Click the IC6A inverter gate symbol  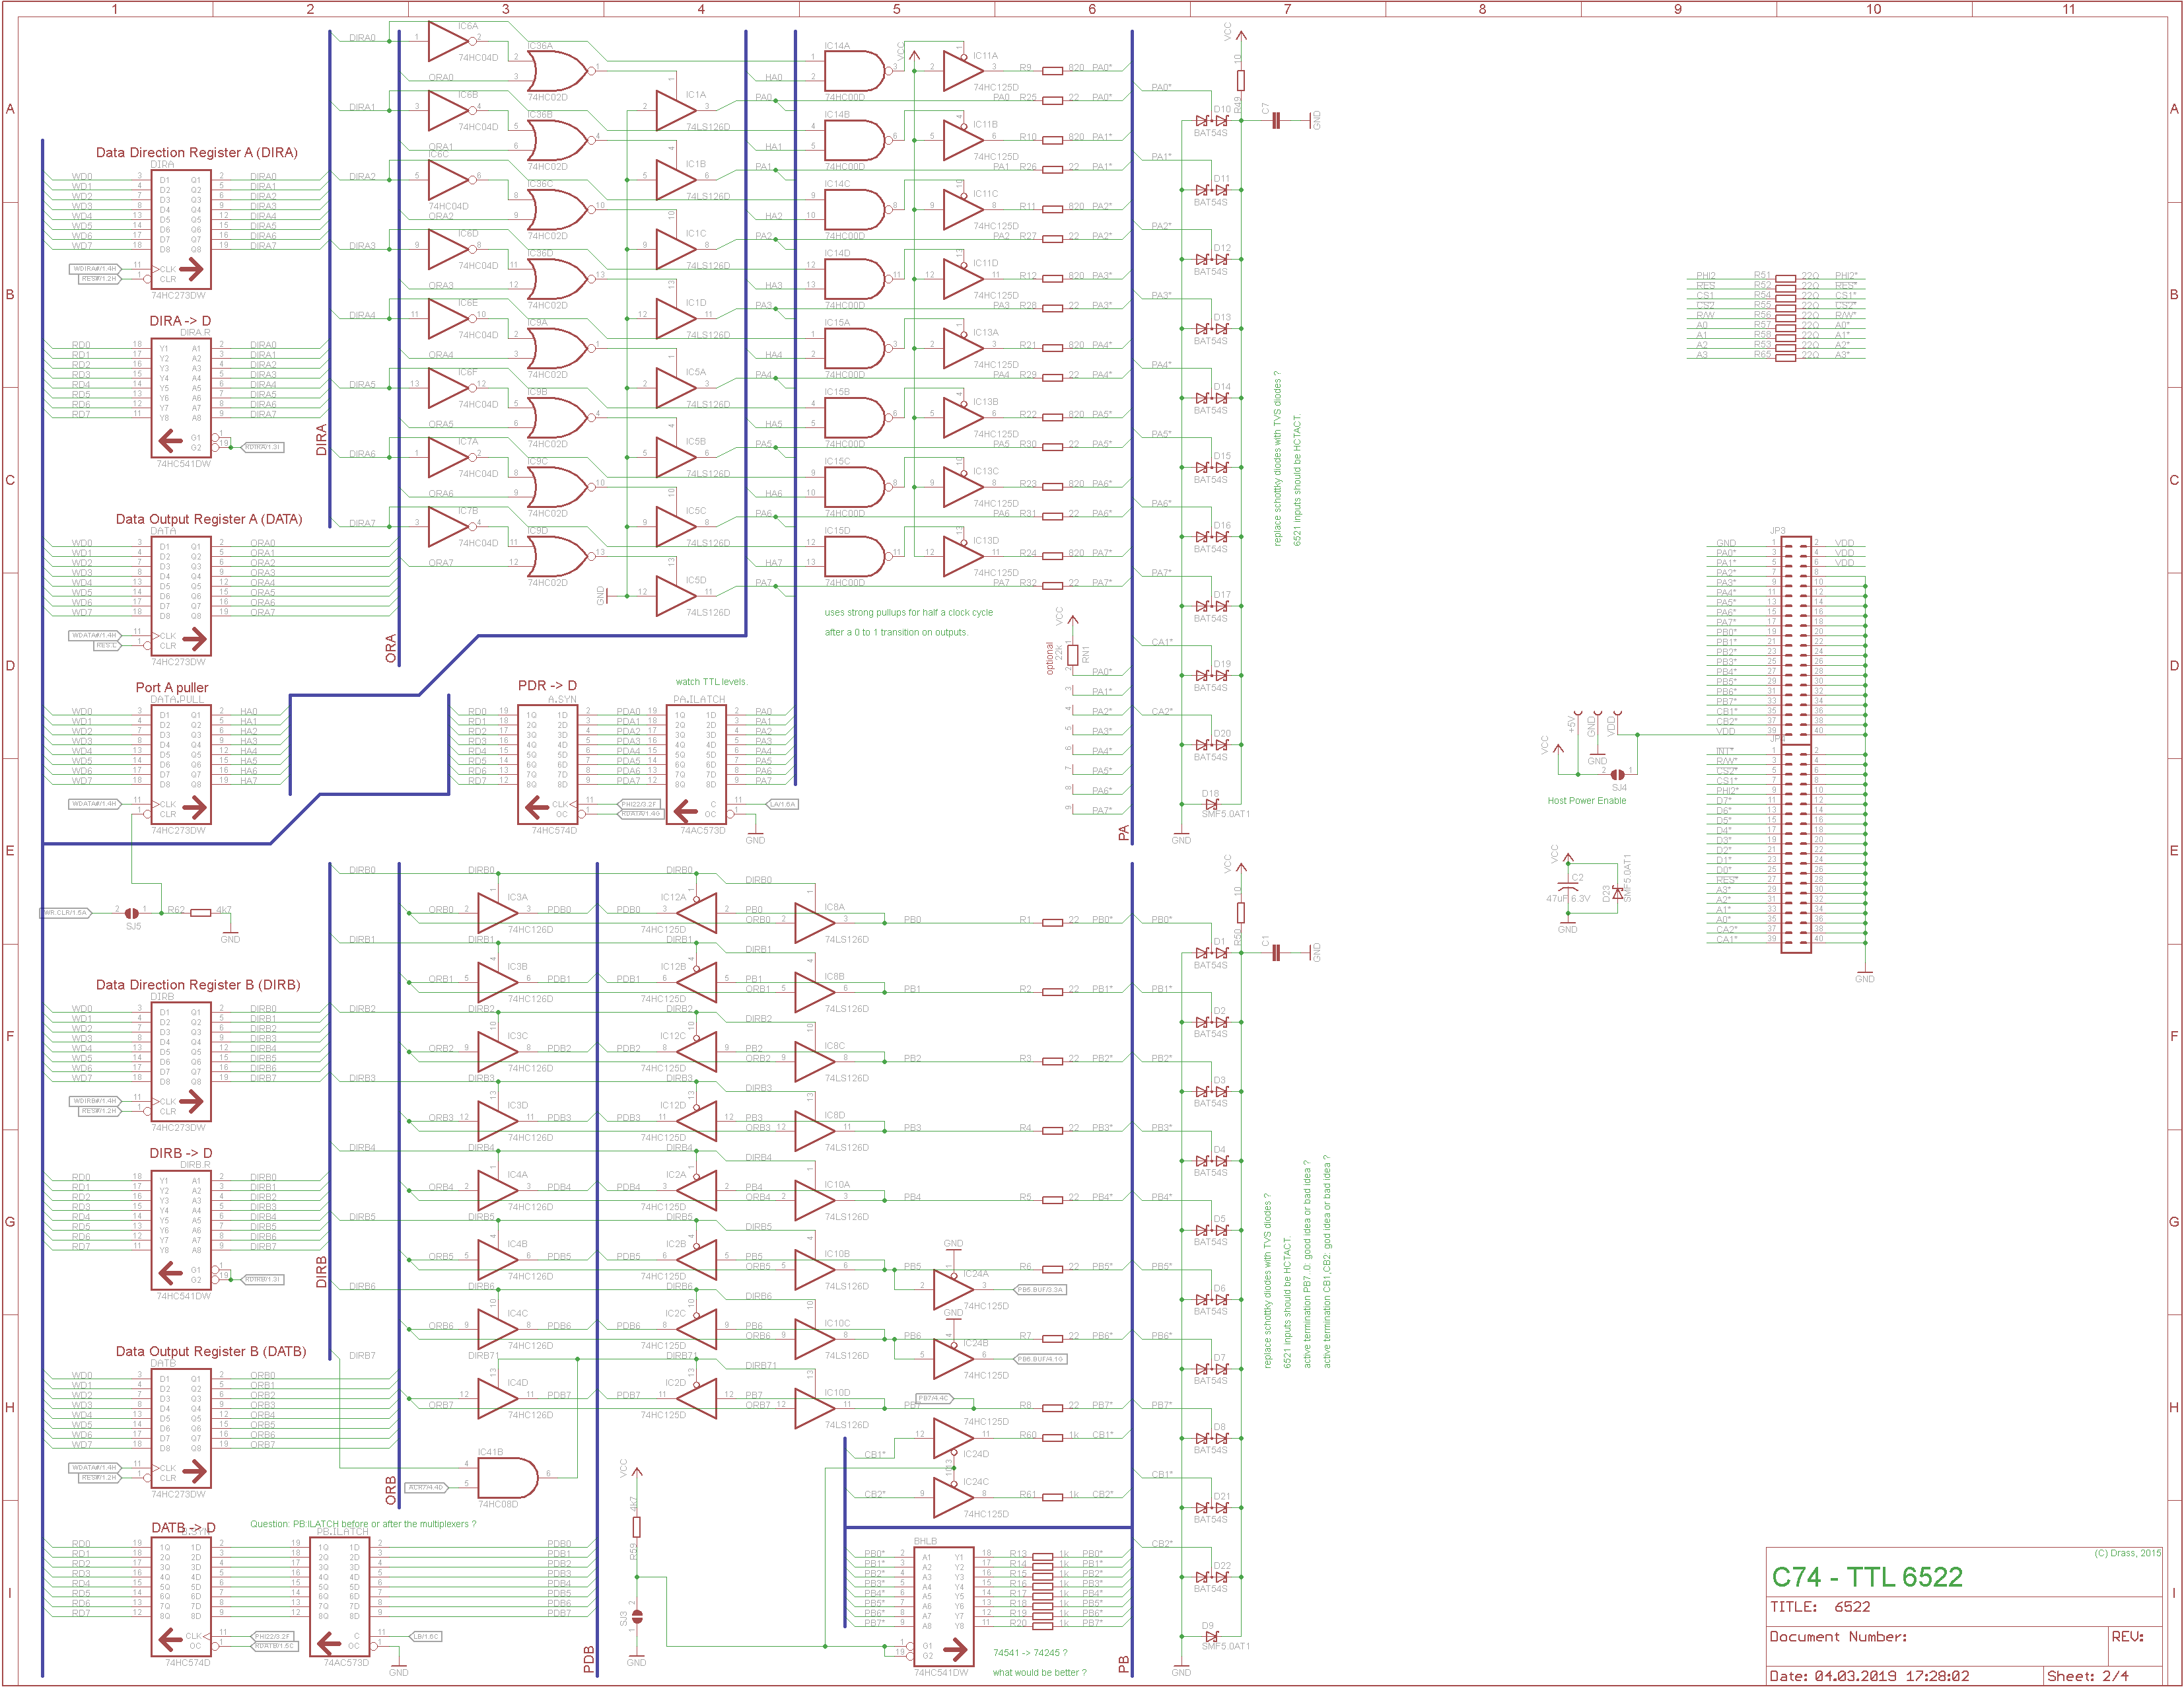[x=447, y=41]
